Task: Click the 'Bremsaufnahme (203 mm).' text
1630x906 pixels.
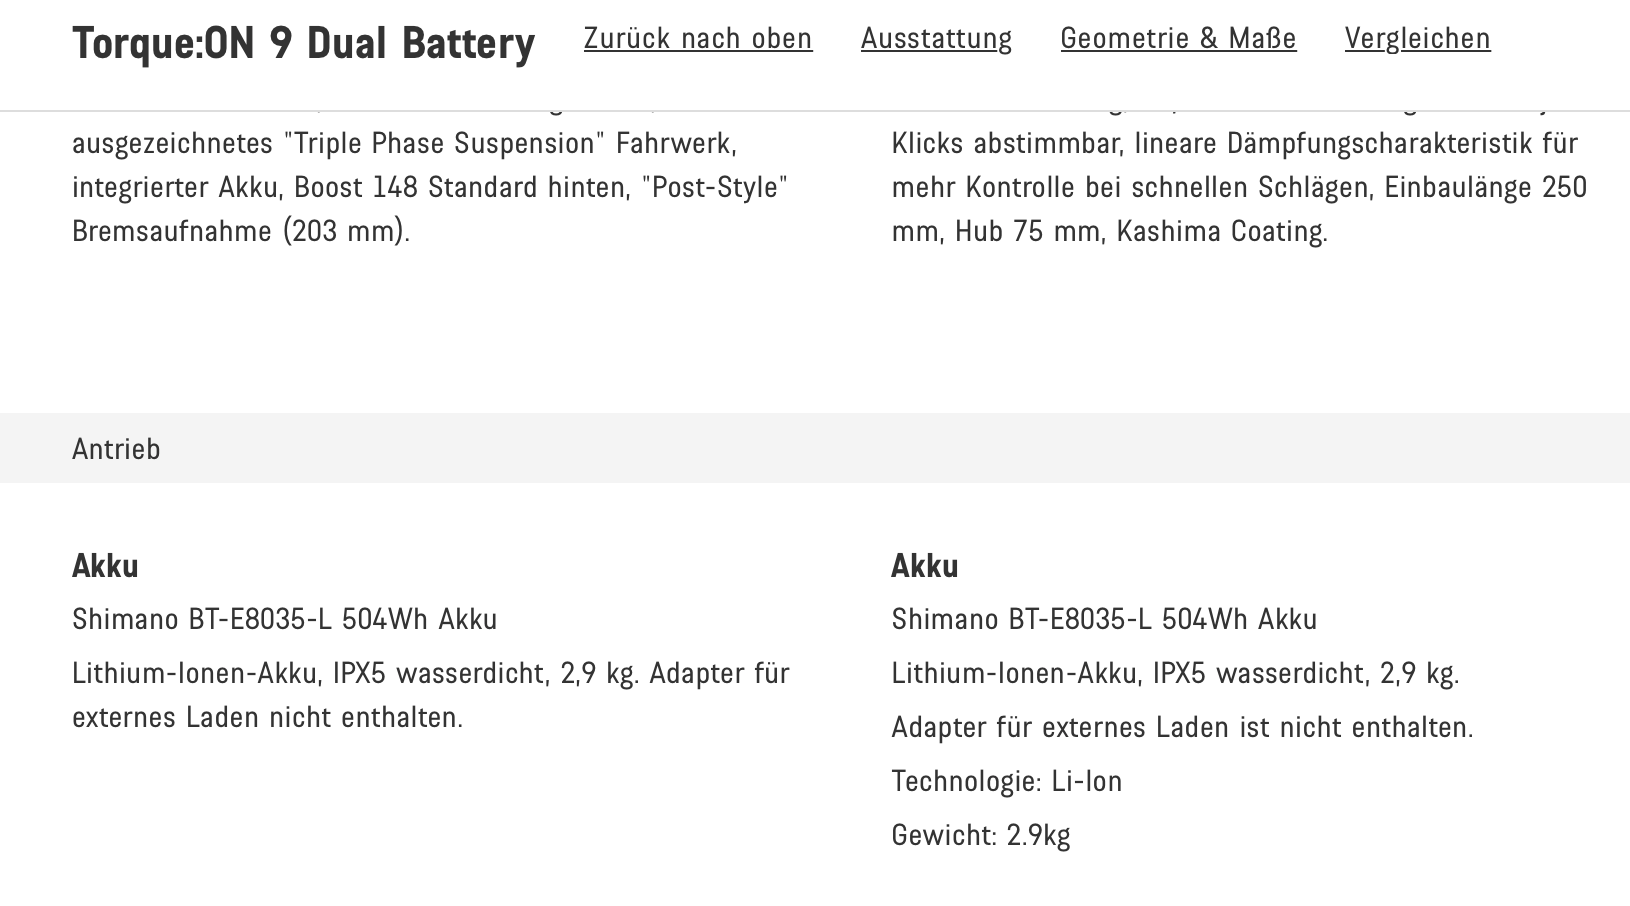Action: 241,232
